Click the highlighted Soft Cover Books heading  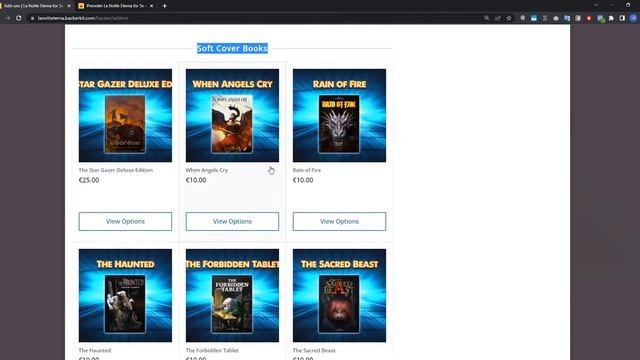232,48
